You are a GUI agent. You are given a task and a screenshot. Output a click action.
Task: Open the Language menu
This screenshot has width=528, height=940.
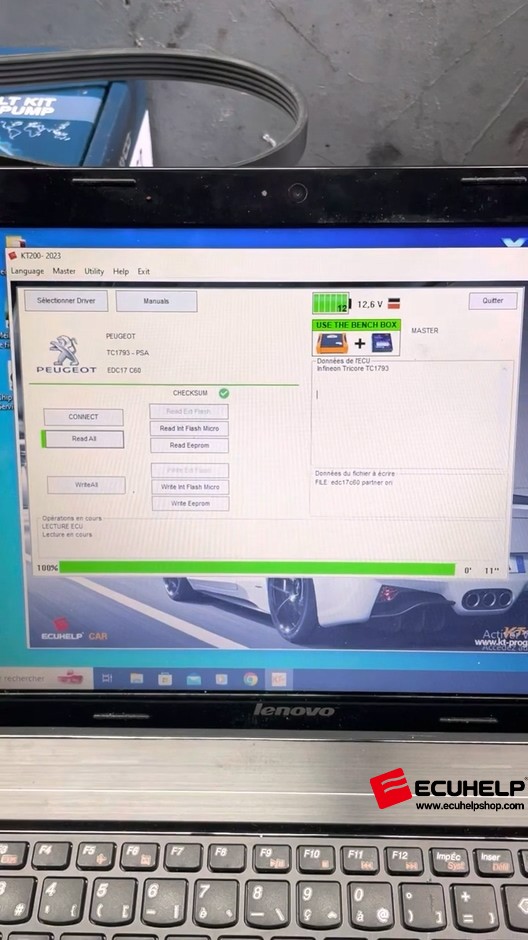click(x=28, y=271)
